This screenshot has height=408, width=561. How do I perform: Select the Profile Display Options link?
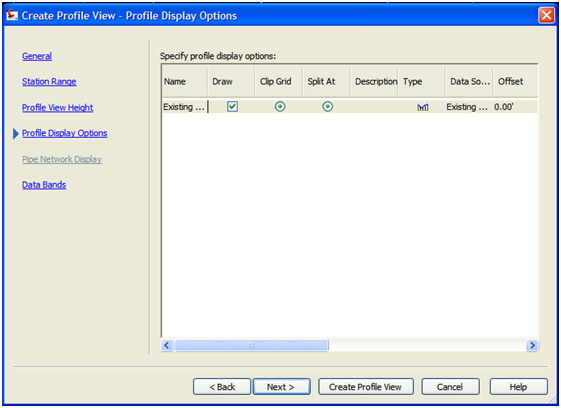(64, 133)
